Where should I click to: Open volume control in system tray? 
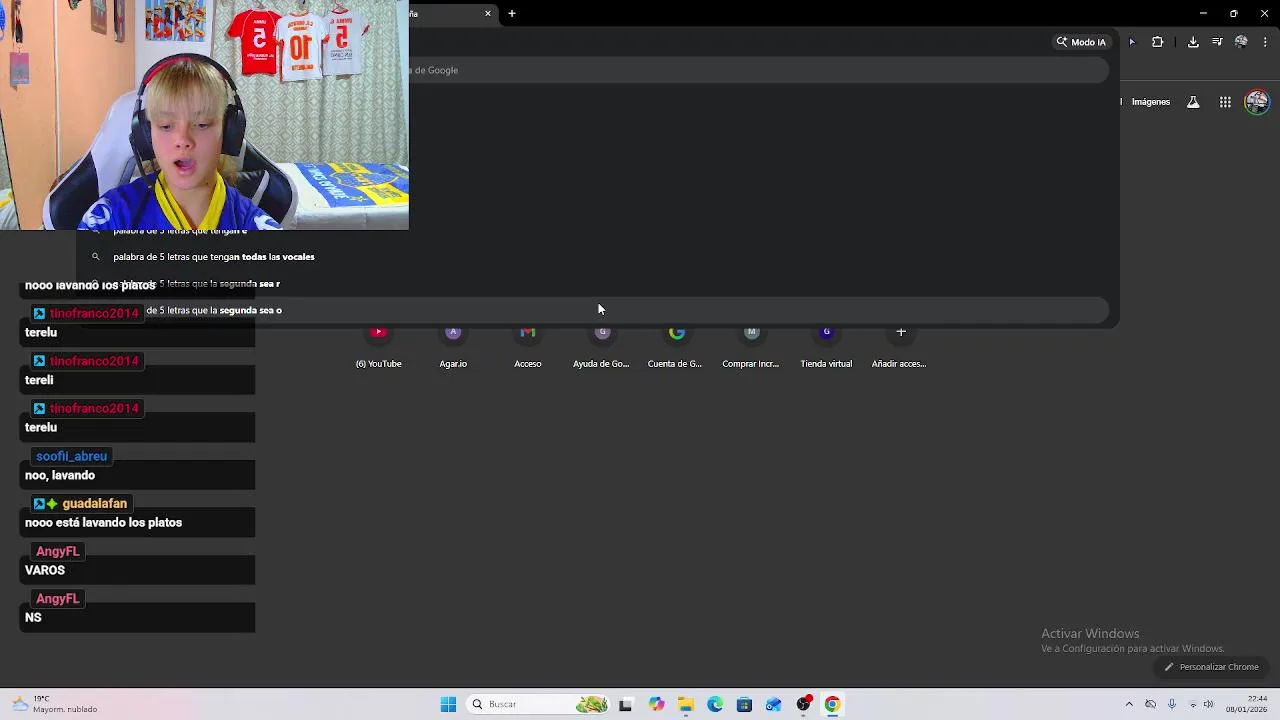point(1209,704)
